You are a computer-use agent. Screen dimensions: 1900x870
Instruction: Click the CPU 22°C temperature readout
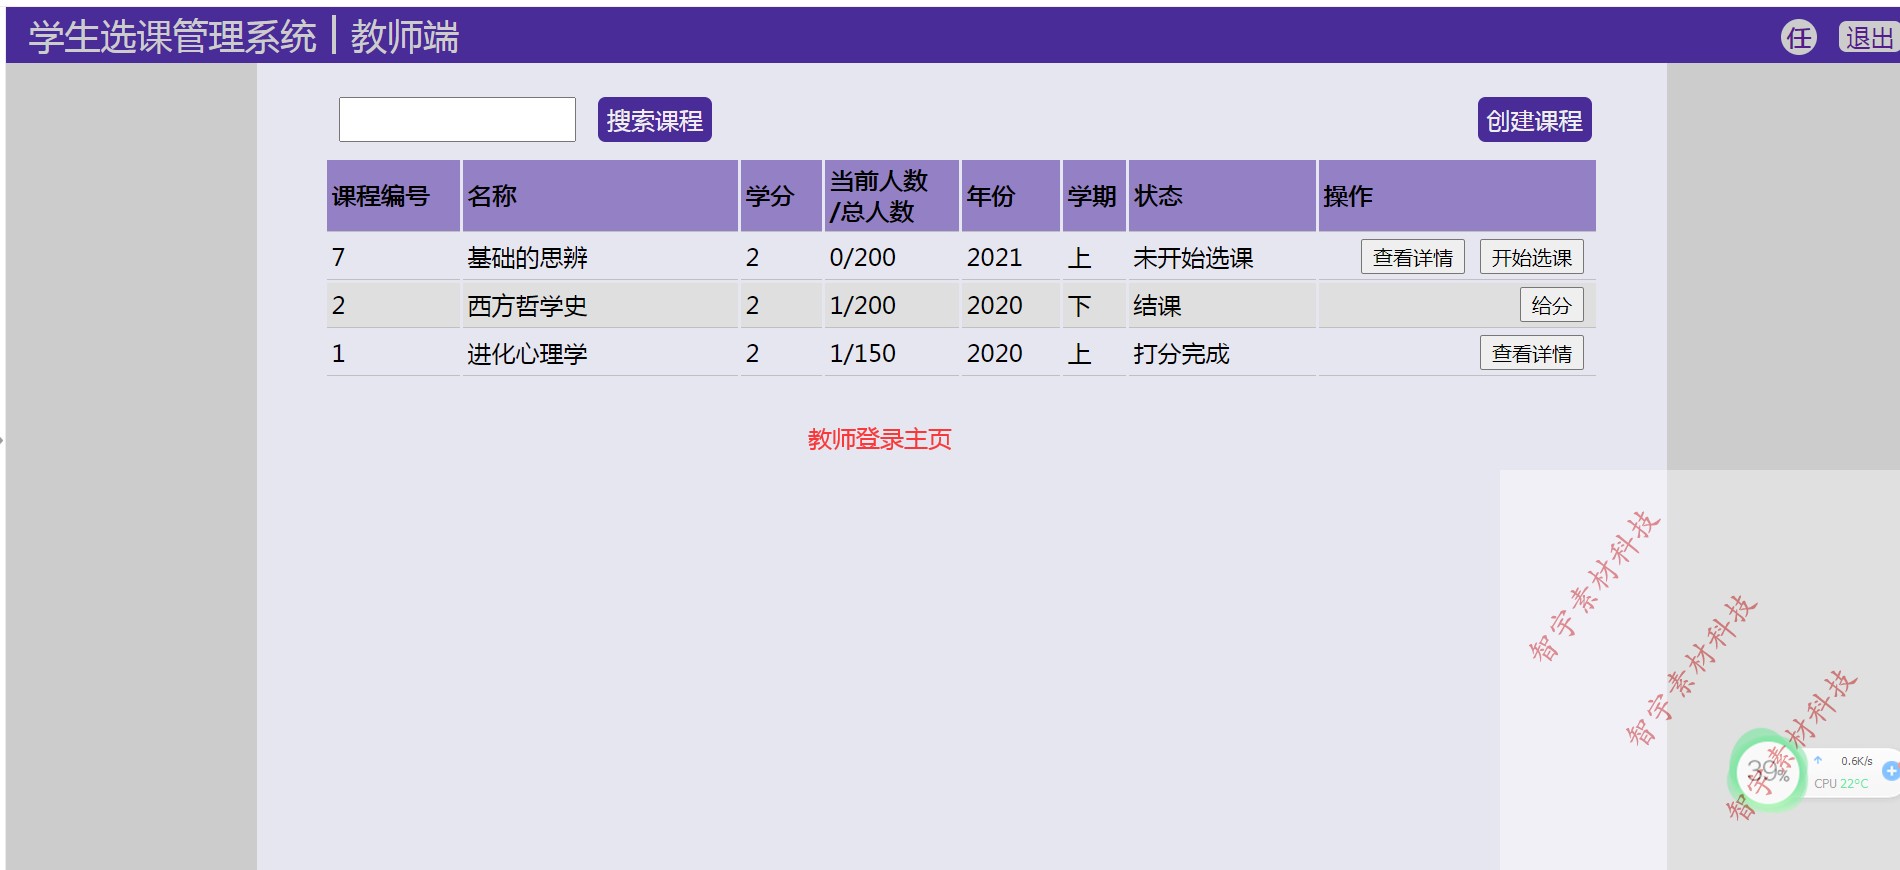click(x=1841, y=784)
